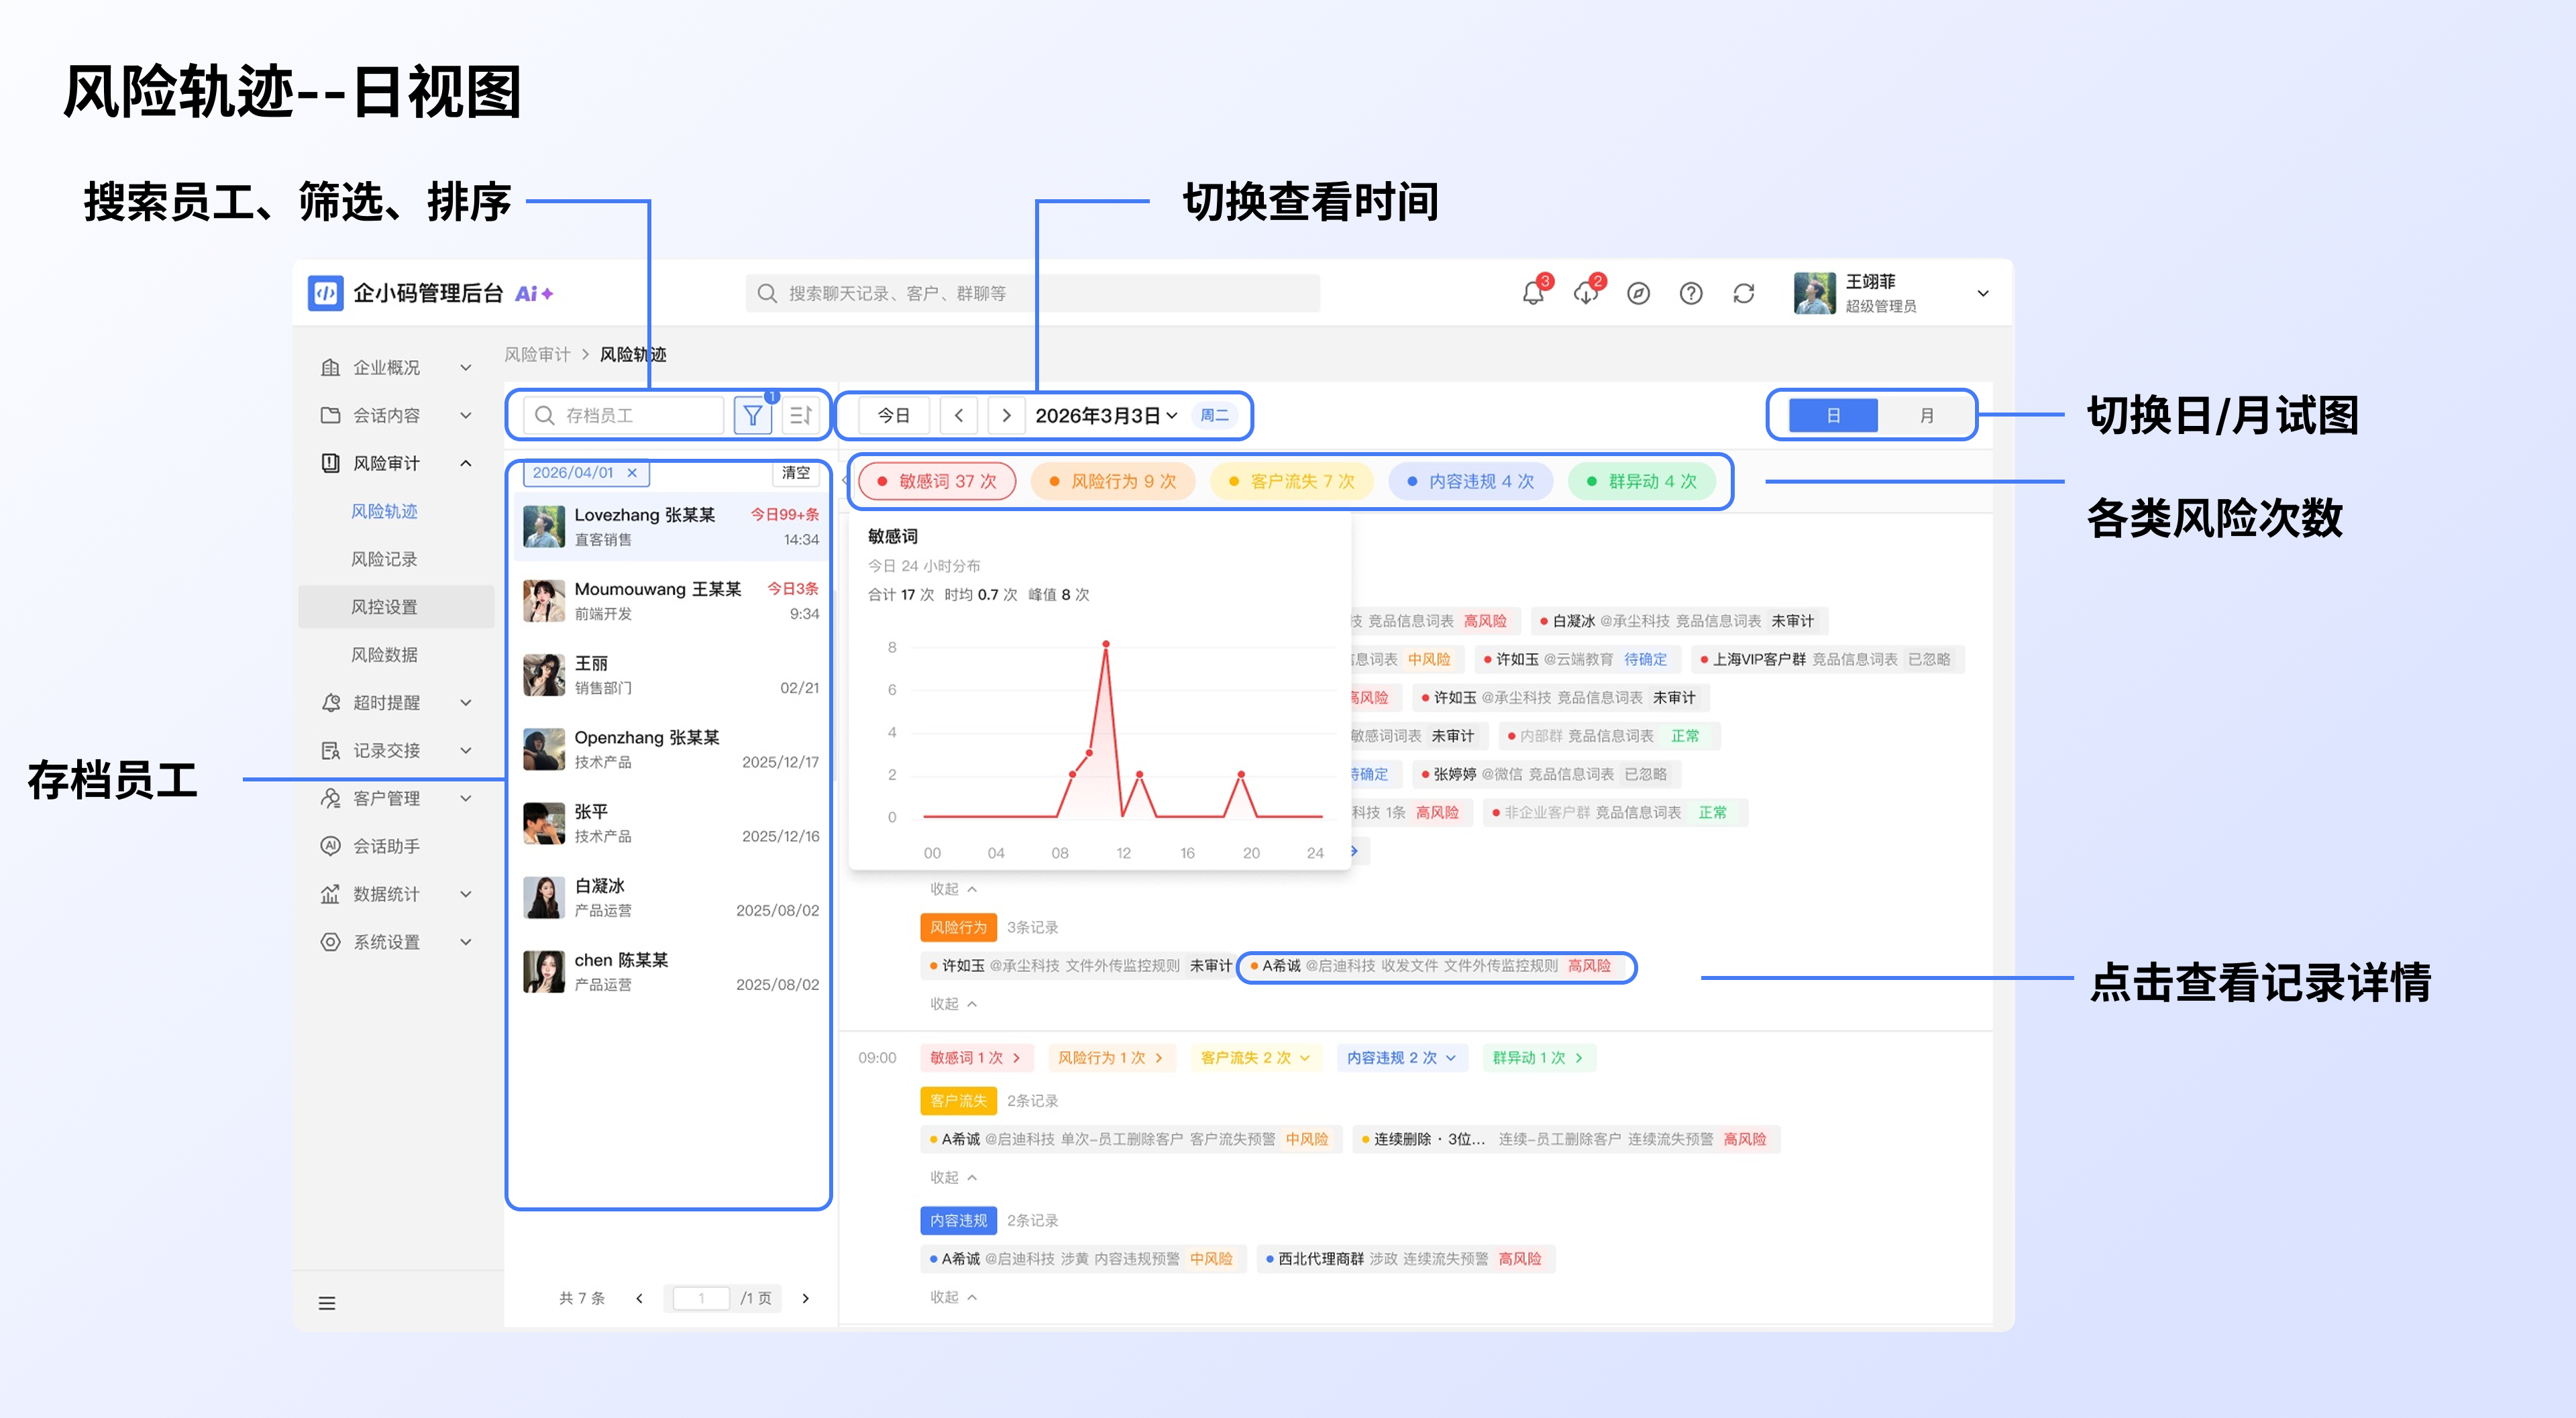Image resolution: width=2576 pixels, height=1418 pixels.
Task: Select employee Moumouwang 王某某
Action: tap(671, 601)
